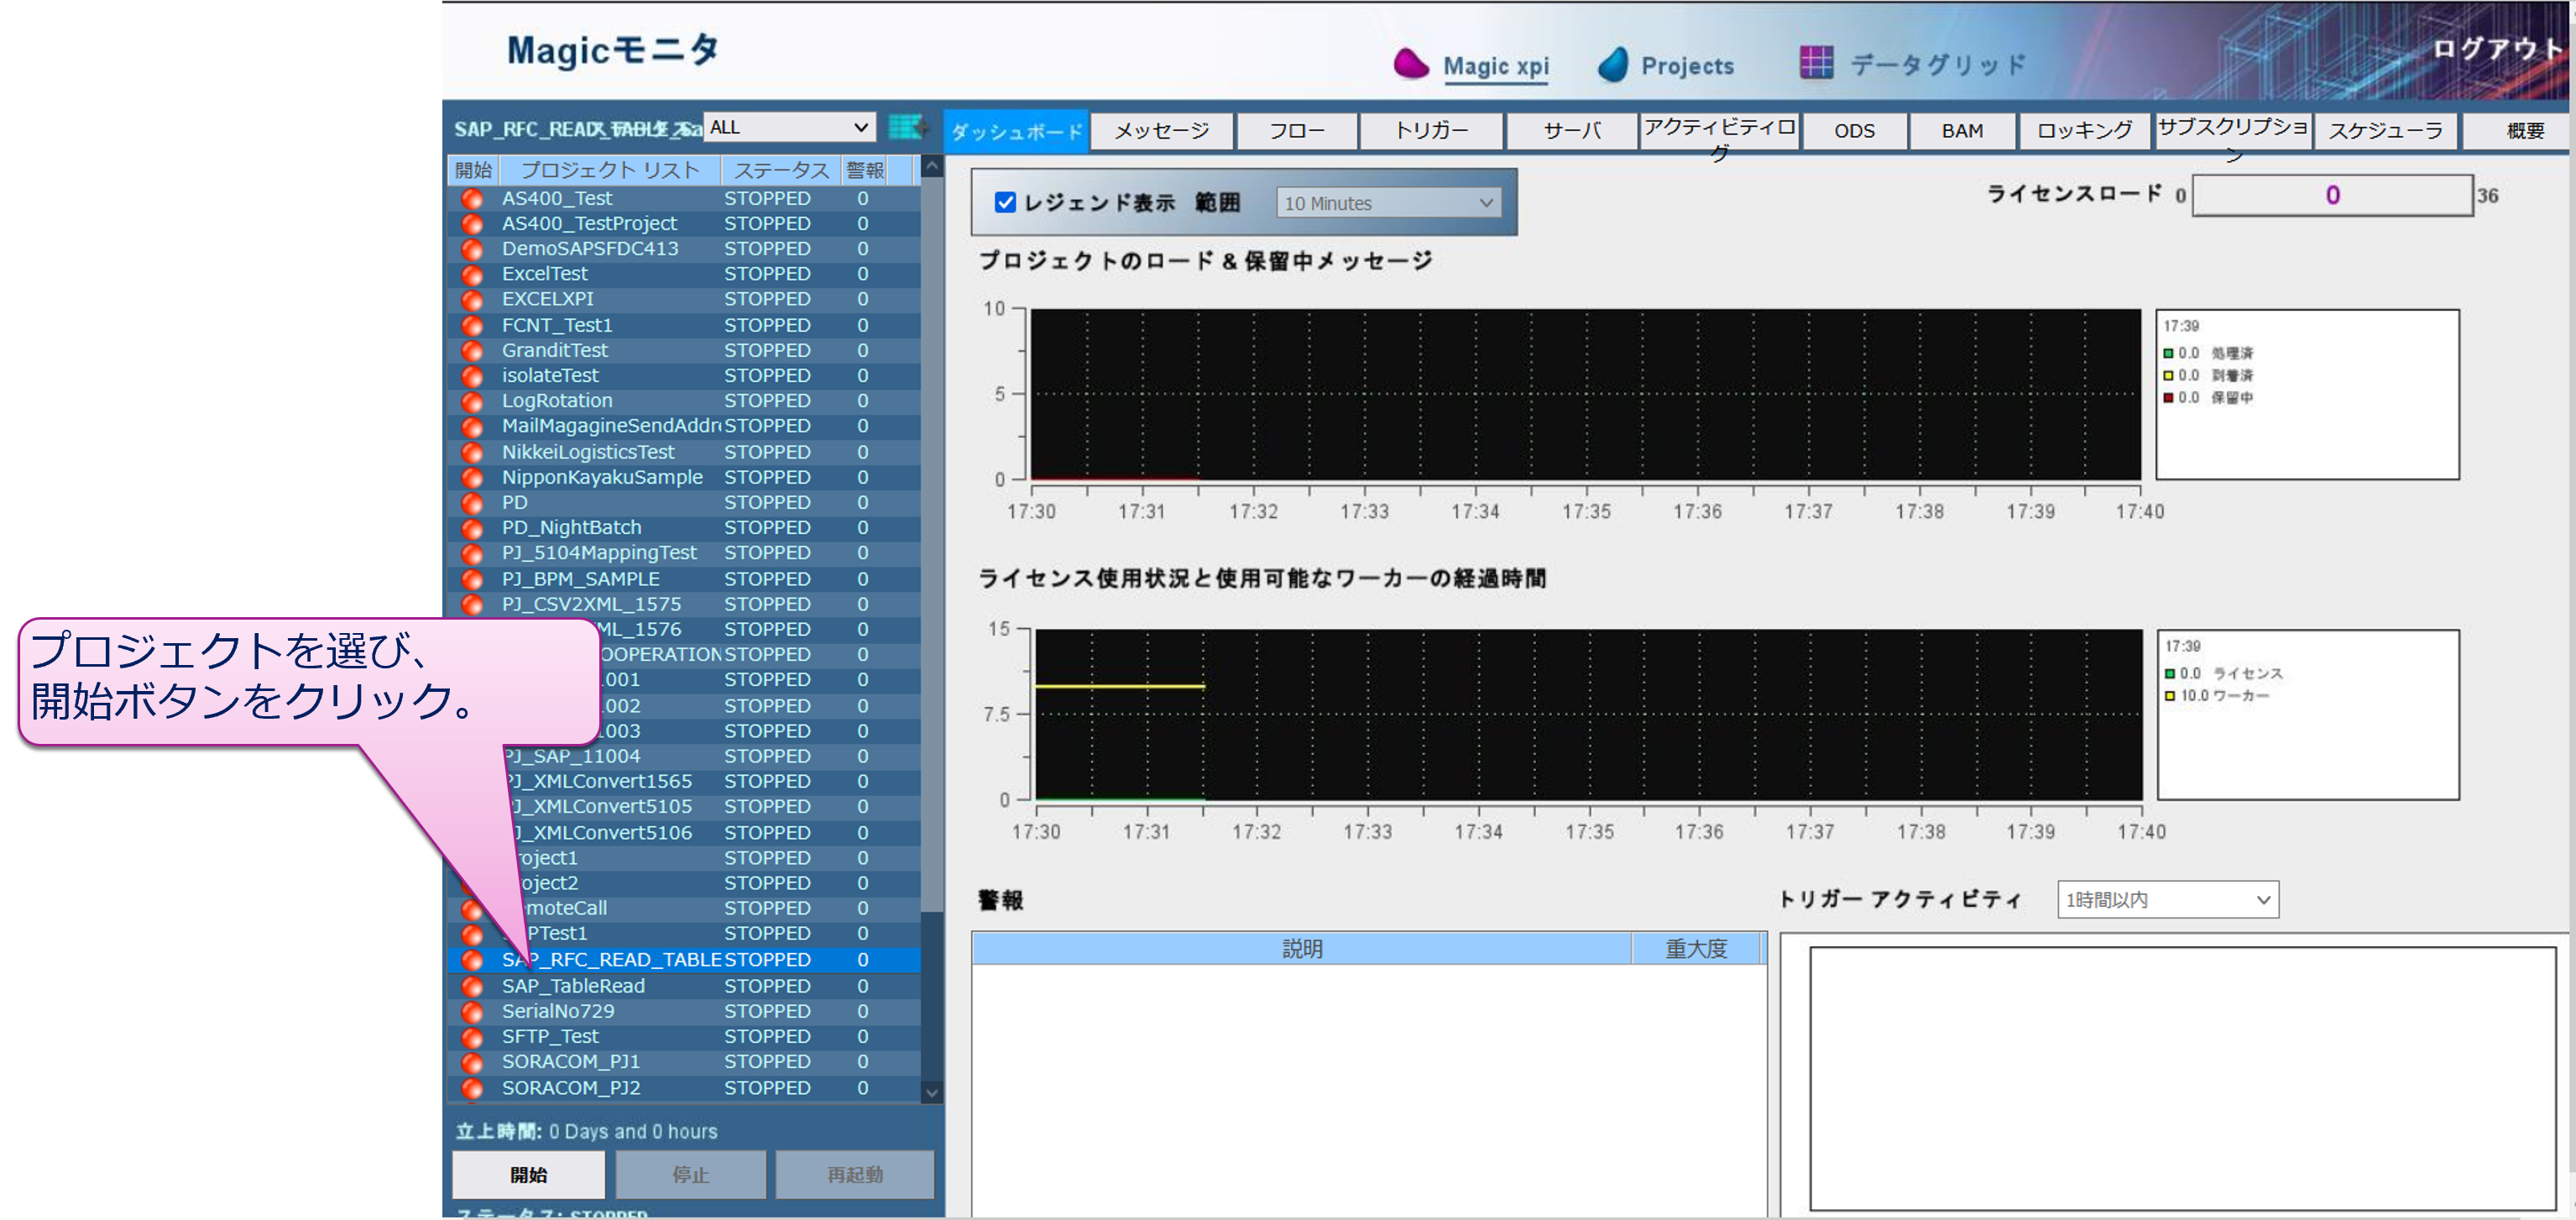Screen dimensions: 2576x1220
Task: Click the Projects blue drop icon
Action: tap(1612, 65)
